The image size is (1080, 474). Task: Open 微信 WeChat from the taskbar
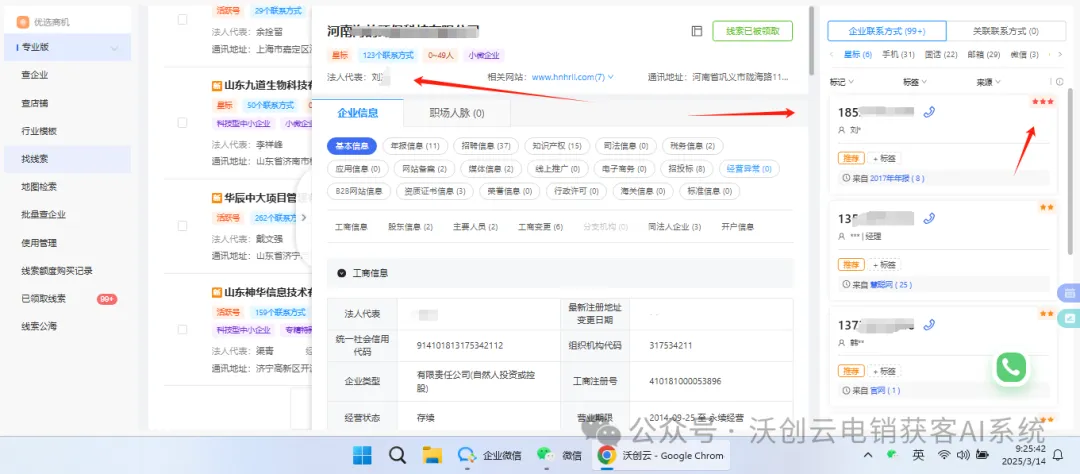[x=559, y=455]
